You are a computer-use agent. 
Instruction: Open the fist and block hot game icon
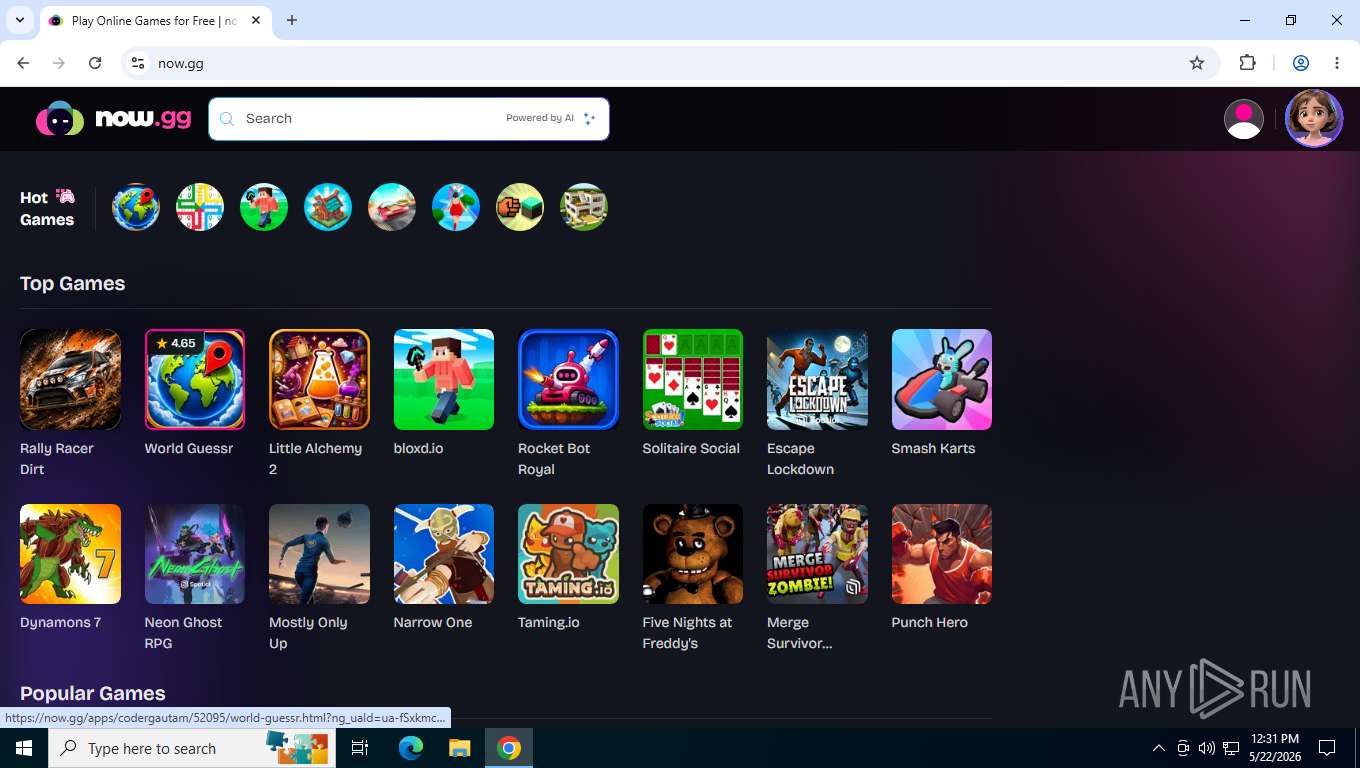520,207
